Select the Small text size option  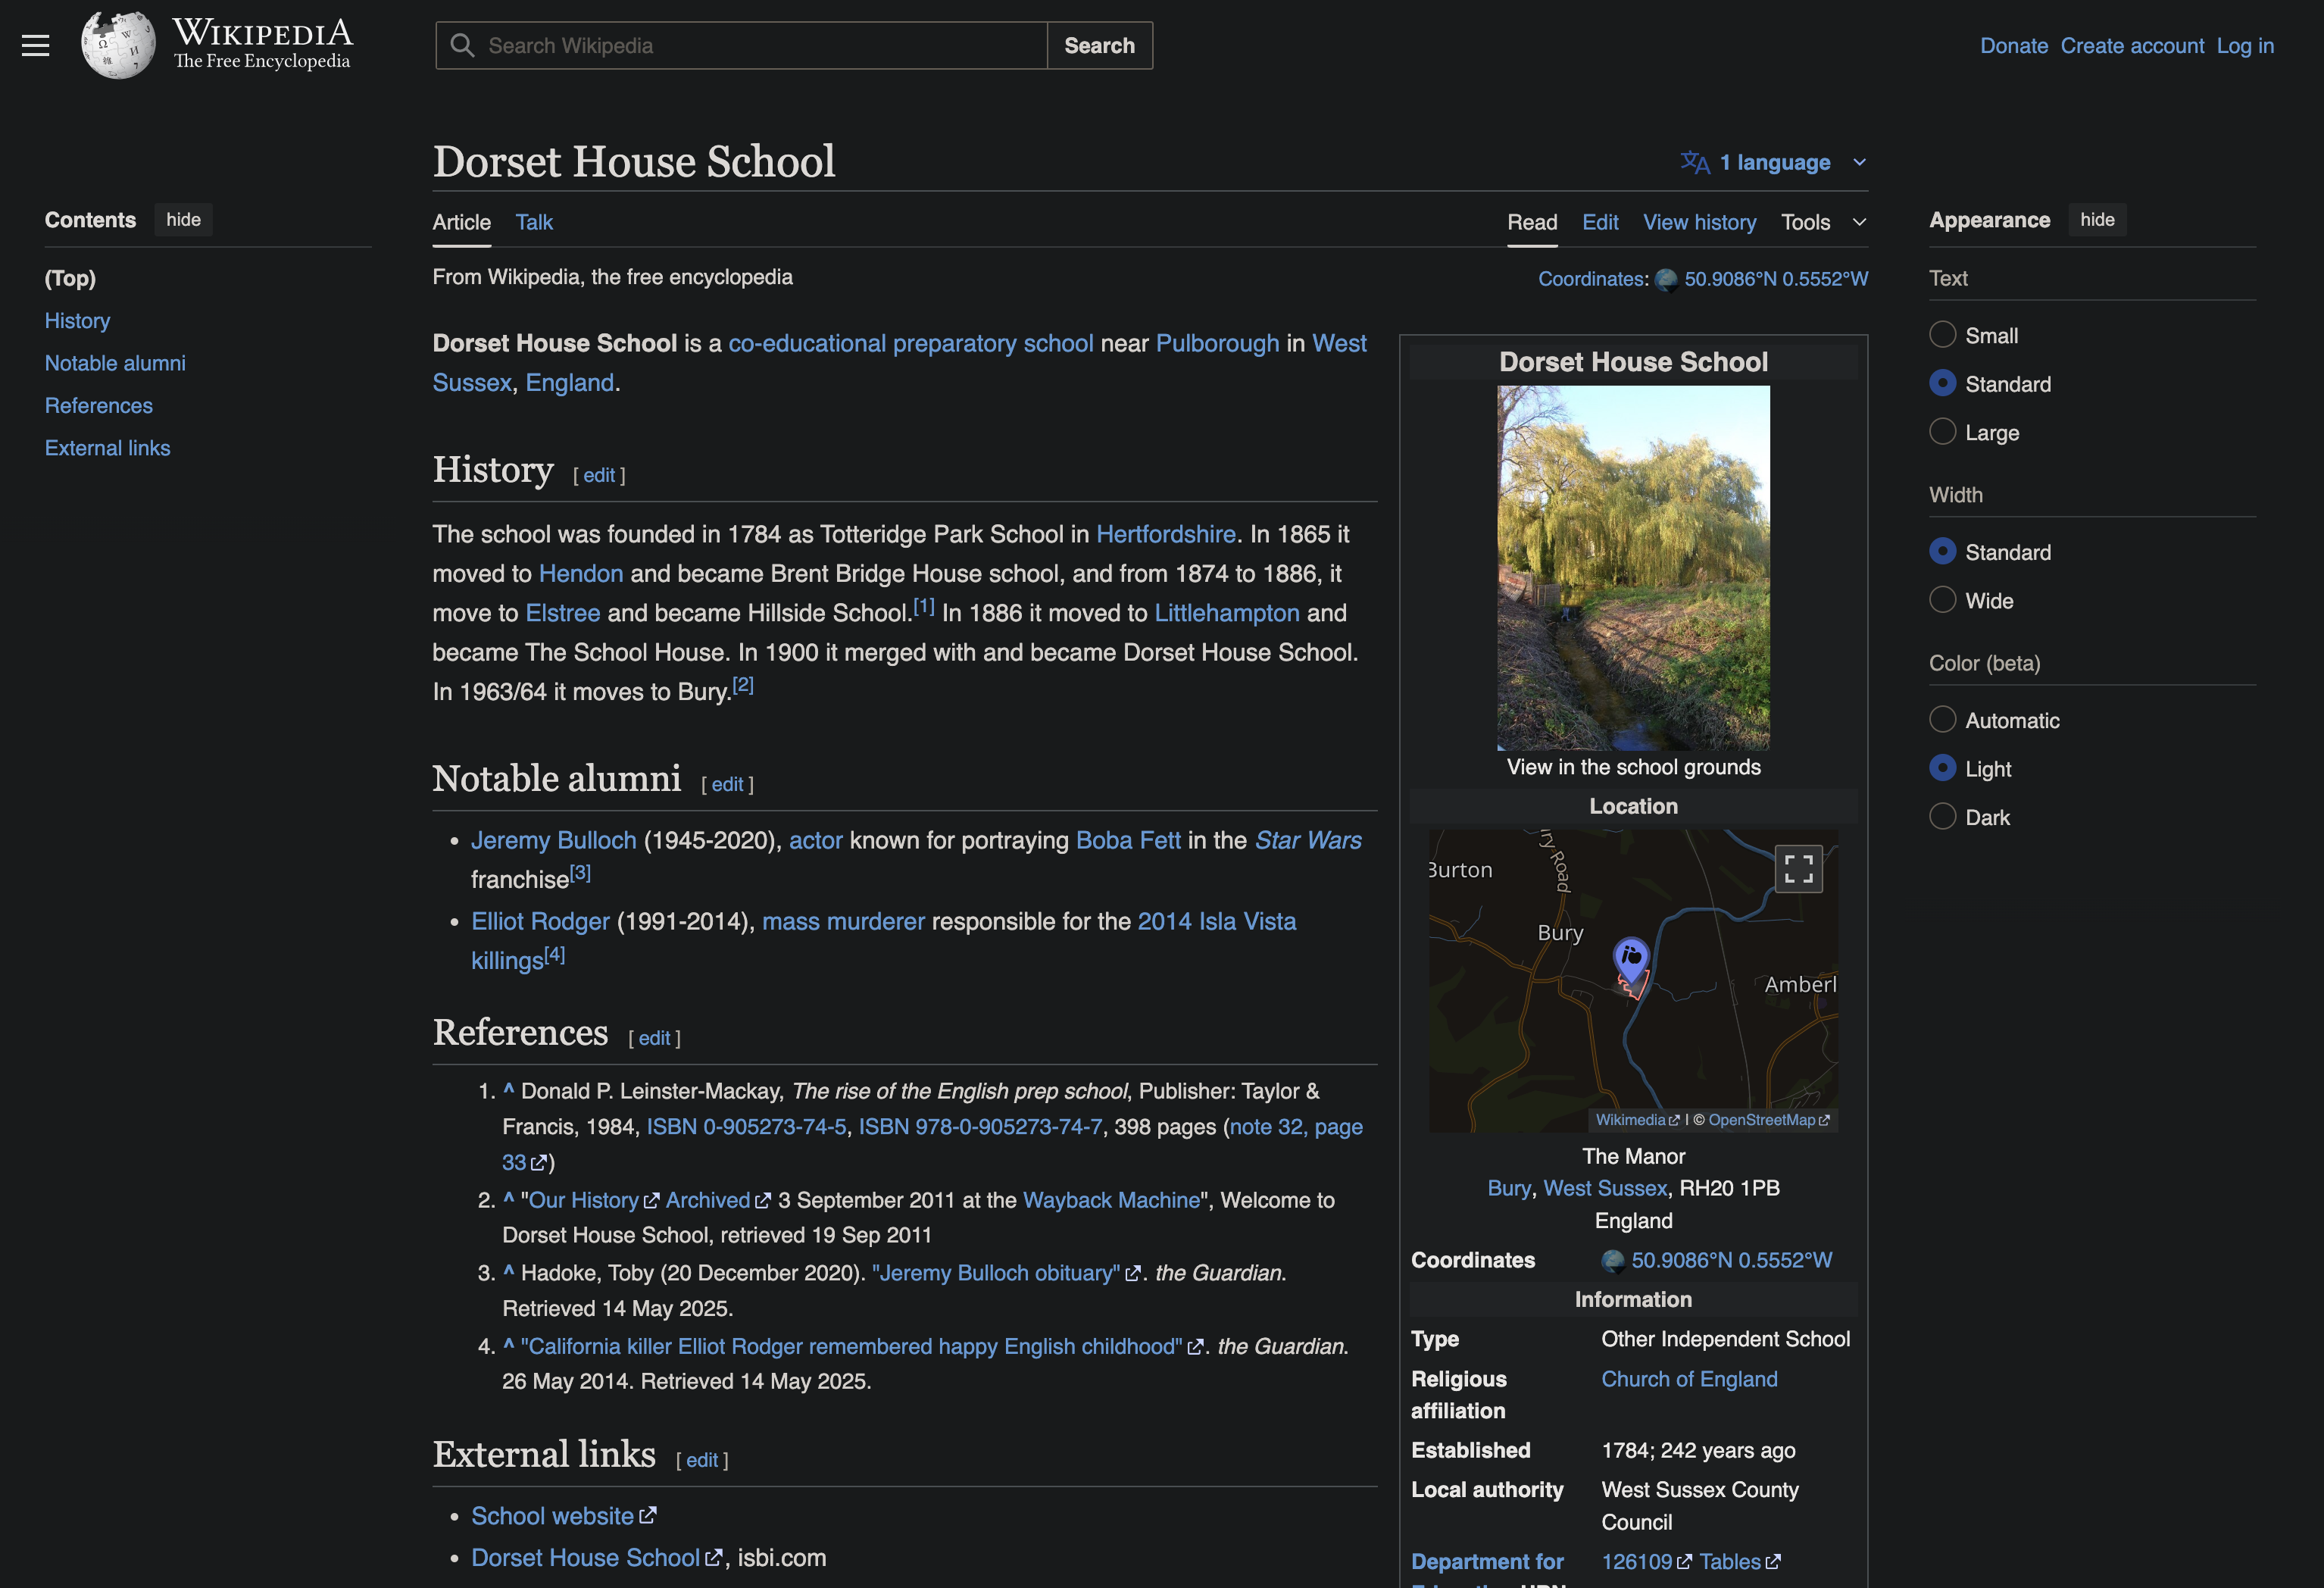pyautogui.click(x=1942, y=335)
